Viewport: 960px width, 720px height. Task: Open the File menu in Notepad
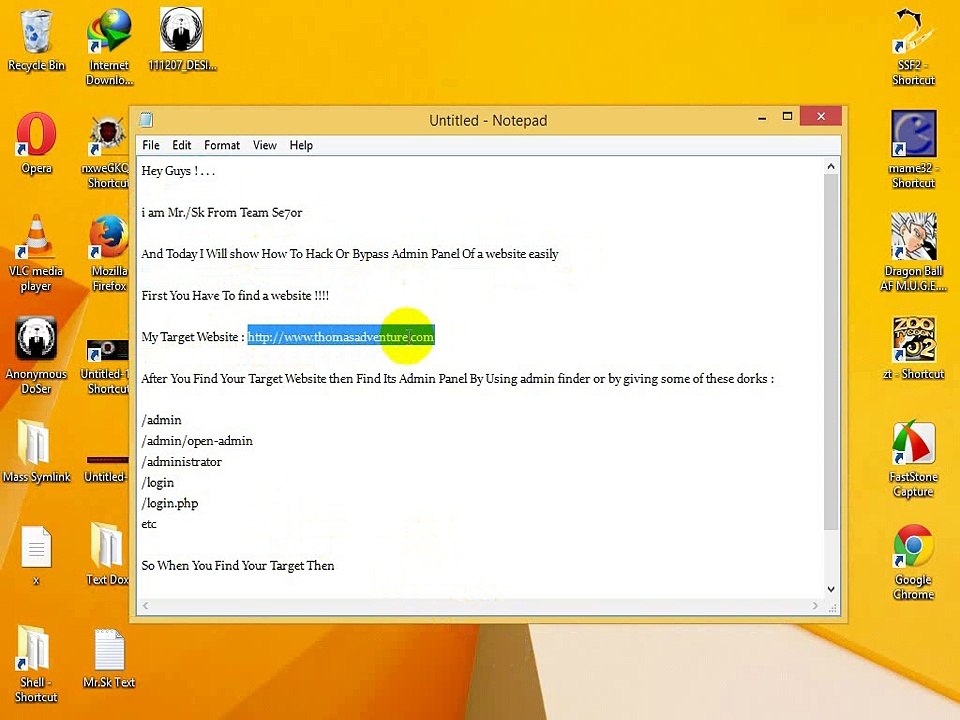151,145
